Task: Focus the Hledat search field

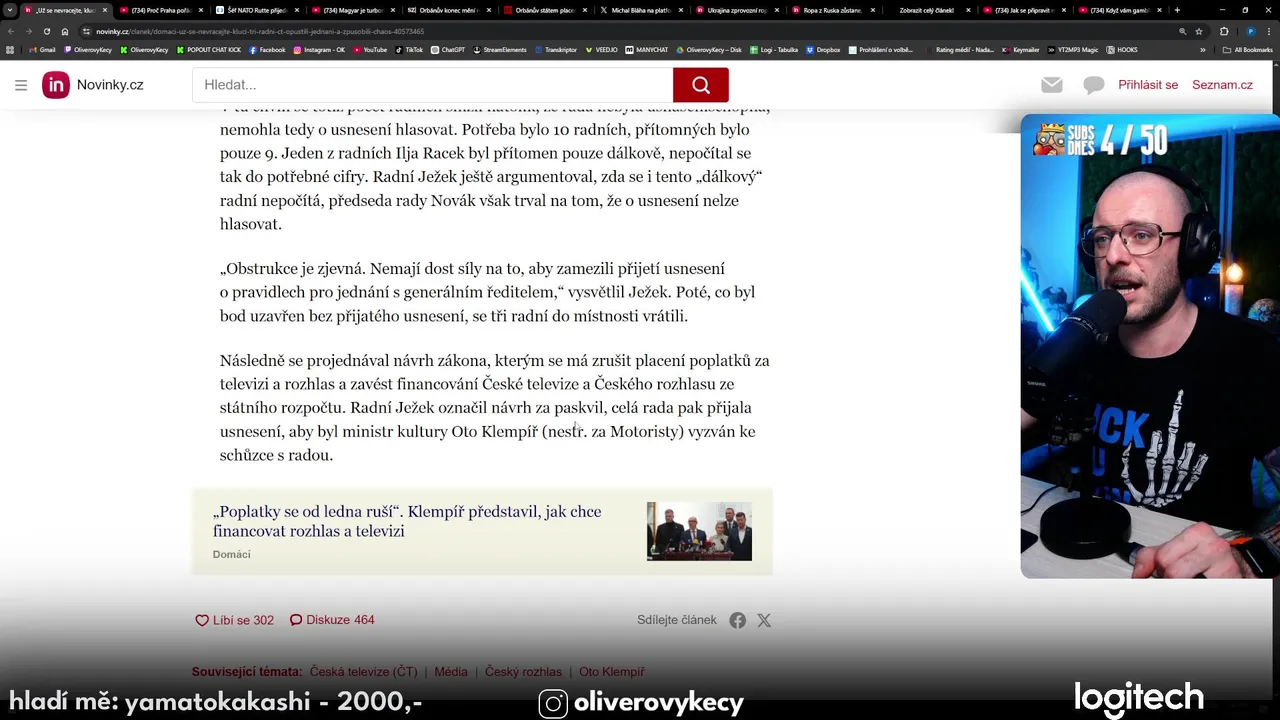Action: click(432, 85)
